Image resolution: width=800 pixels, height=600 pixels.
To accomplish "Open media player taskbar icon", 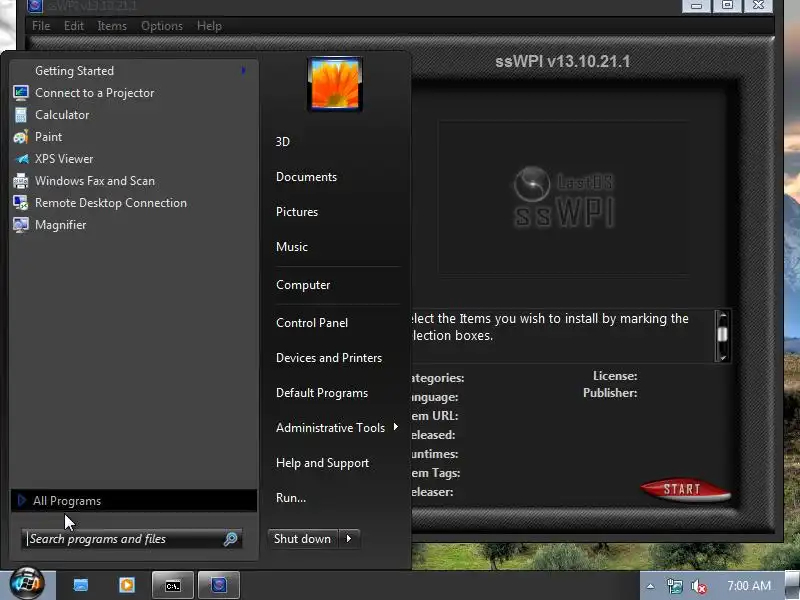I will pos(127,585).
